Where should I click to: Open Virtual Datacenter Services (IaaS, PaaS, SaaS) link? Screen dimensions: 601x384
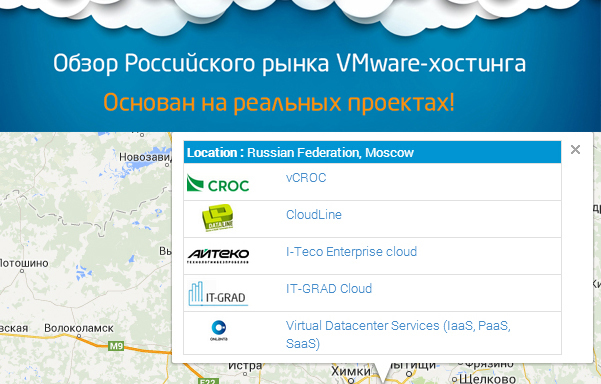[398, 334]
